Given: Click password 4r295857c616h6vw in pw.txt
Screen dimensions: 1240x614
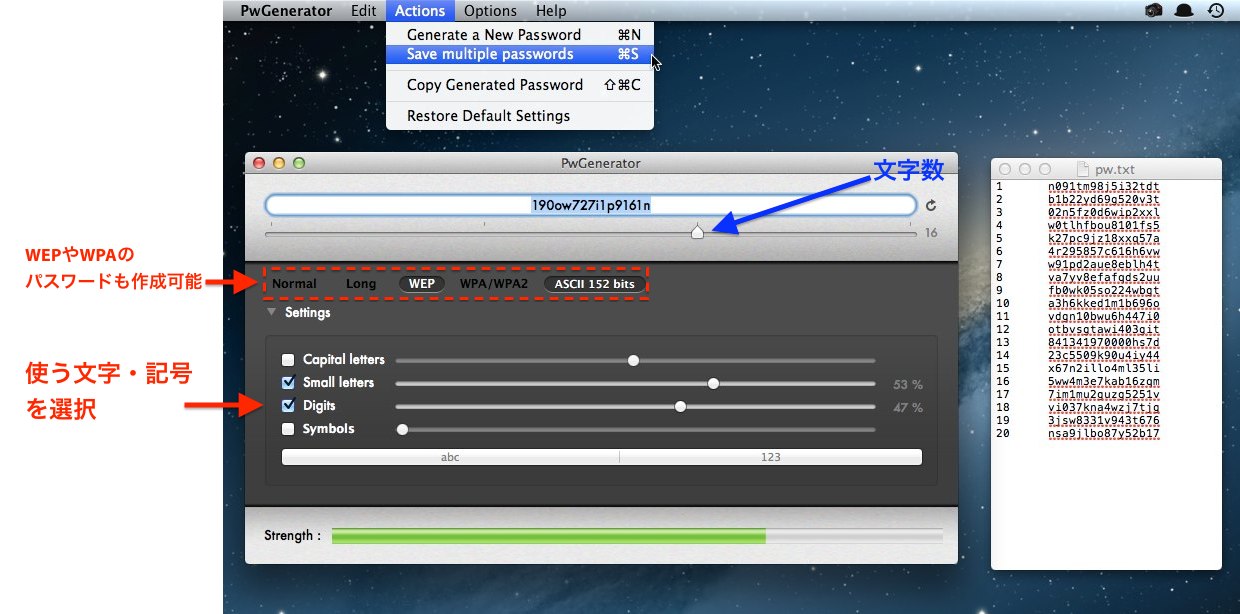Looking at the screenshot, I should coord(1104,252).
